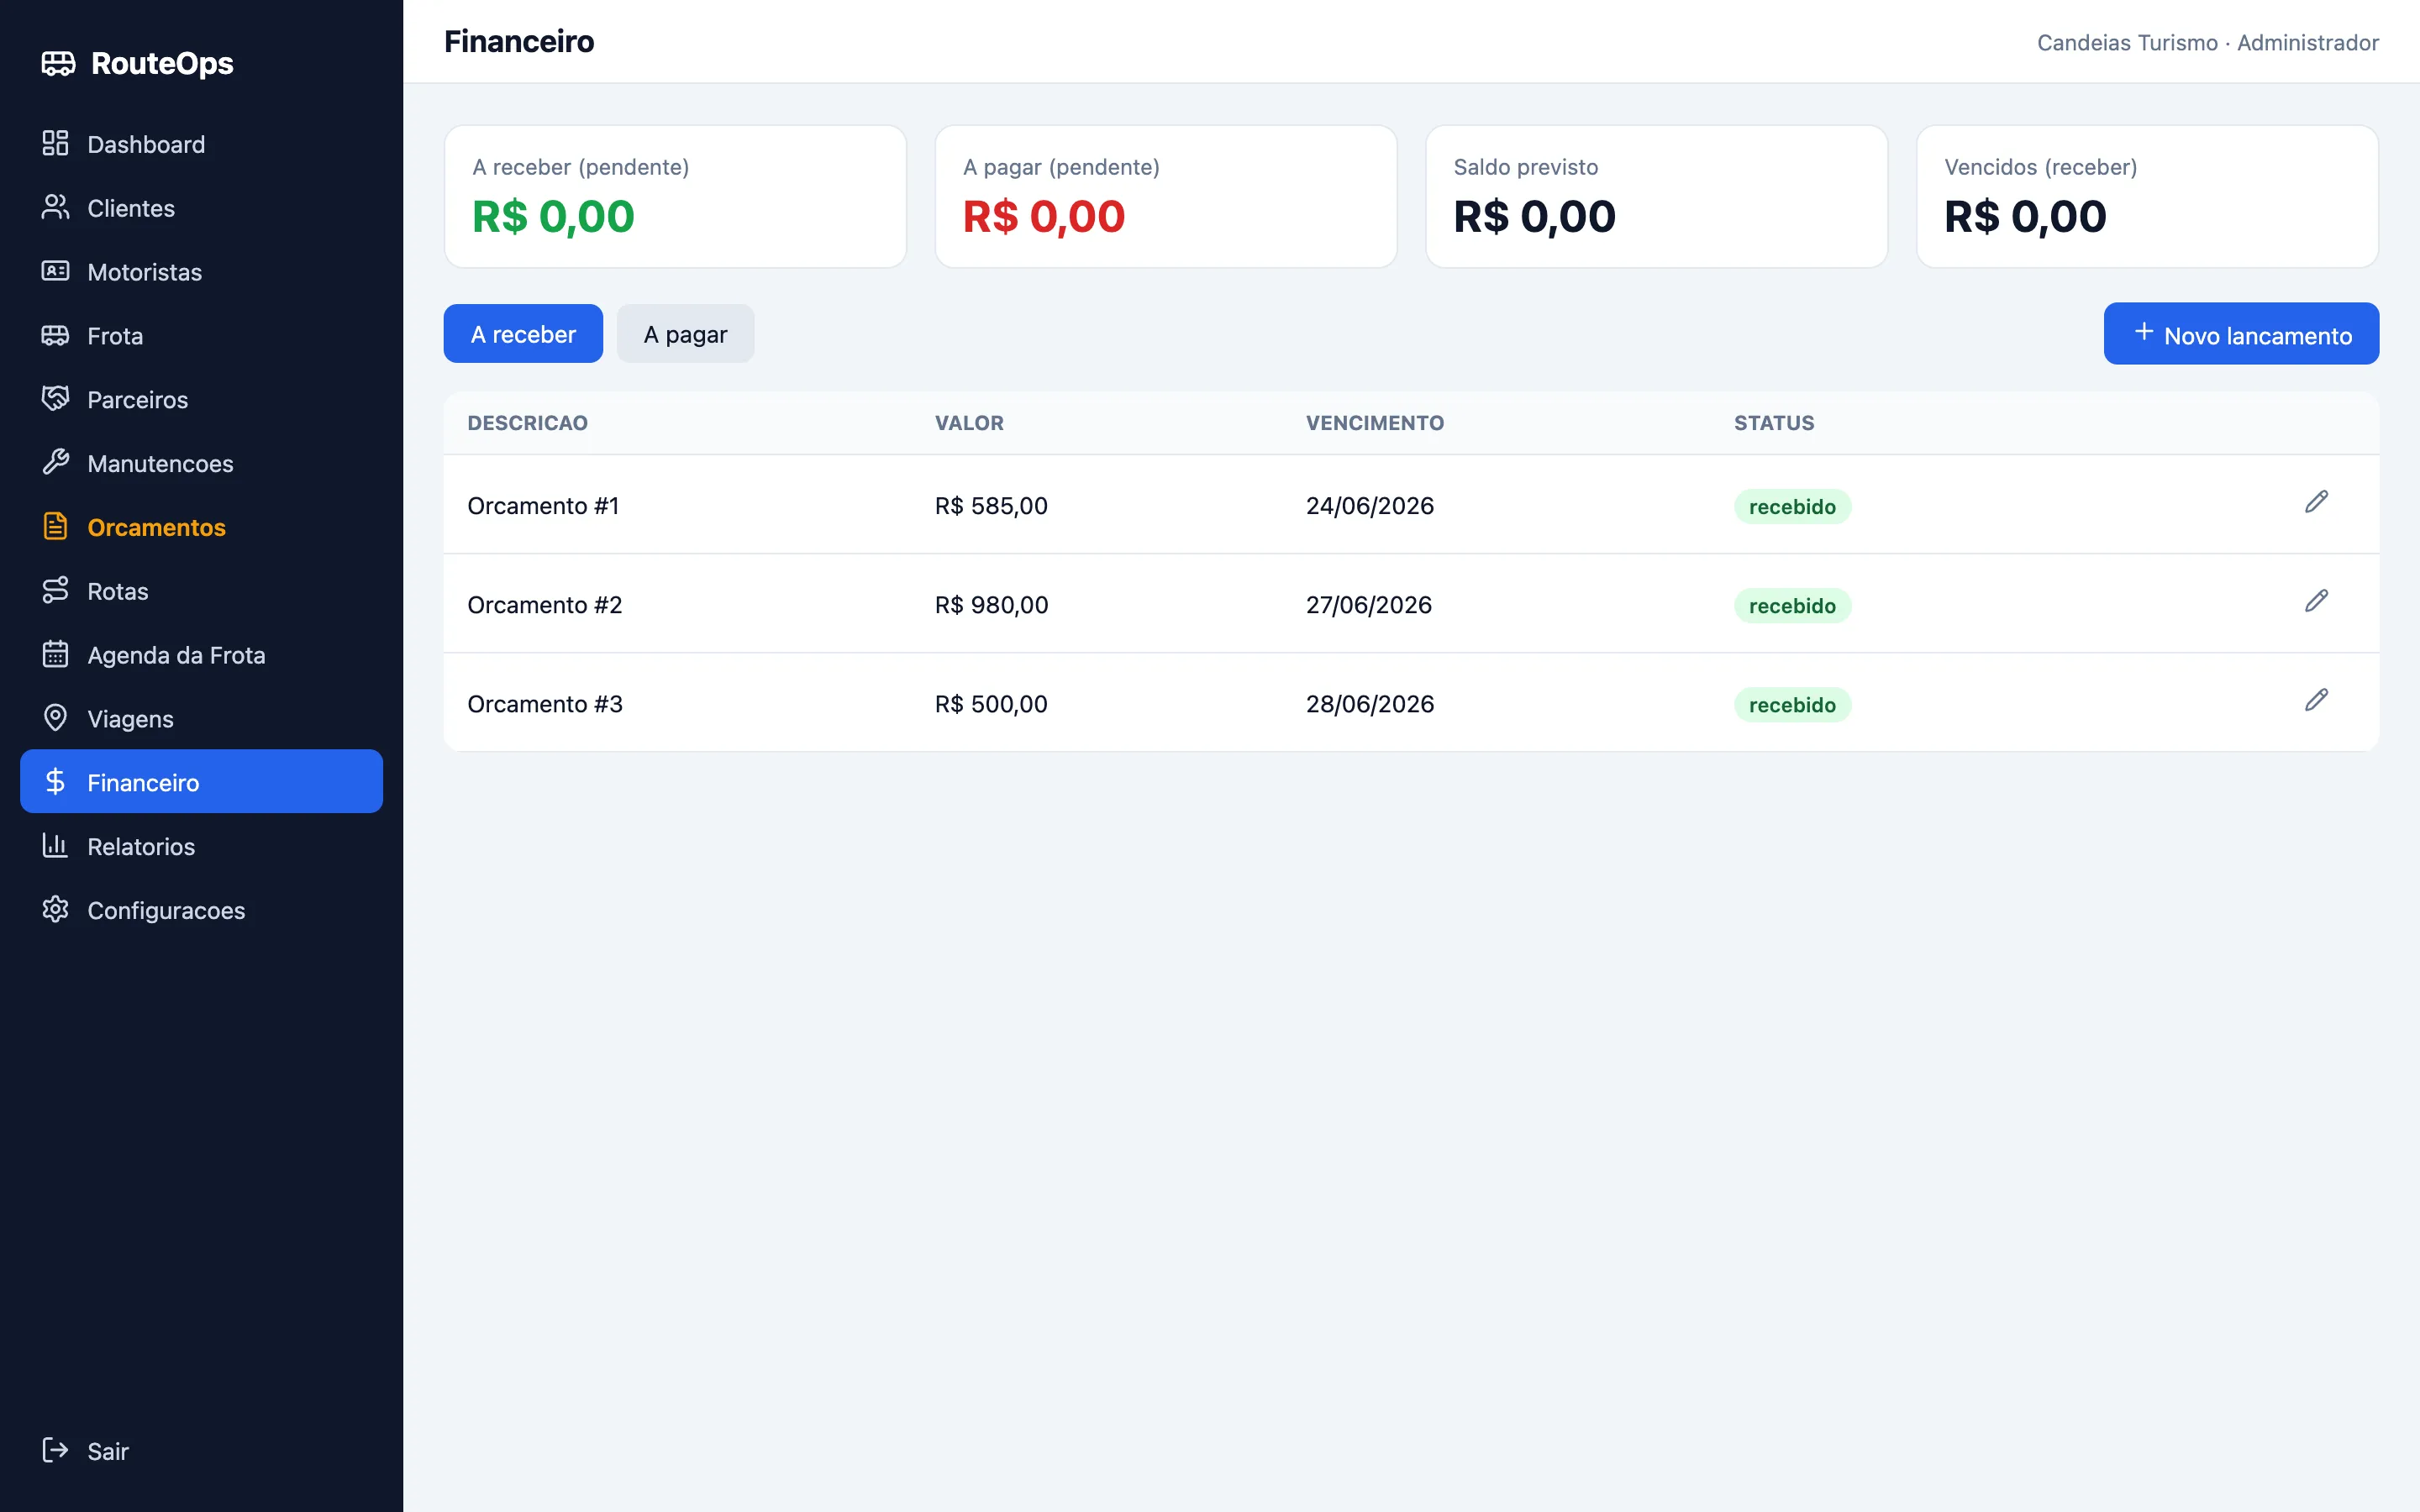Click the Parceiros handshake icon

click(x=55, y=399)
